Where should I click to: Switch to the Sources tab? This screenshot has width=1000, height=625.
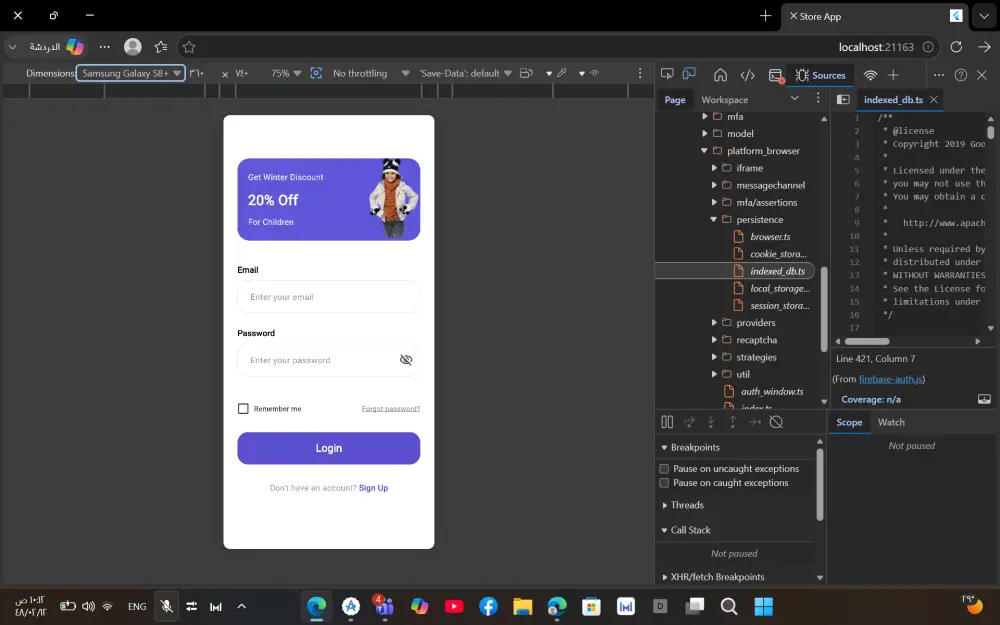point(820,75)
